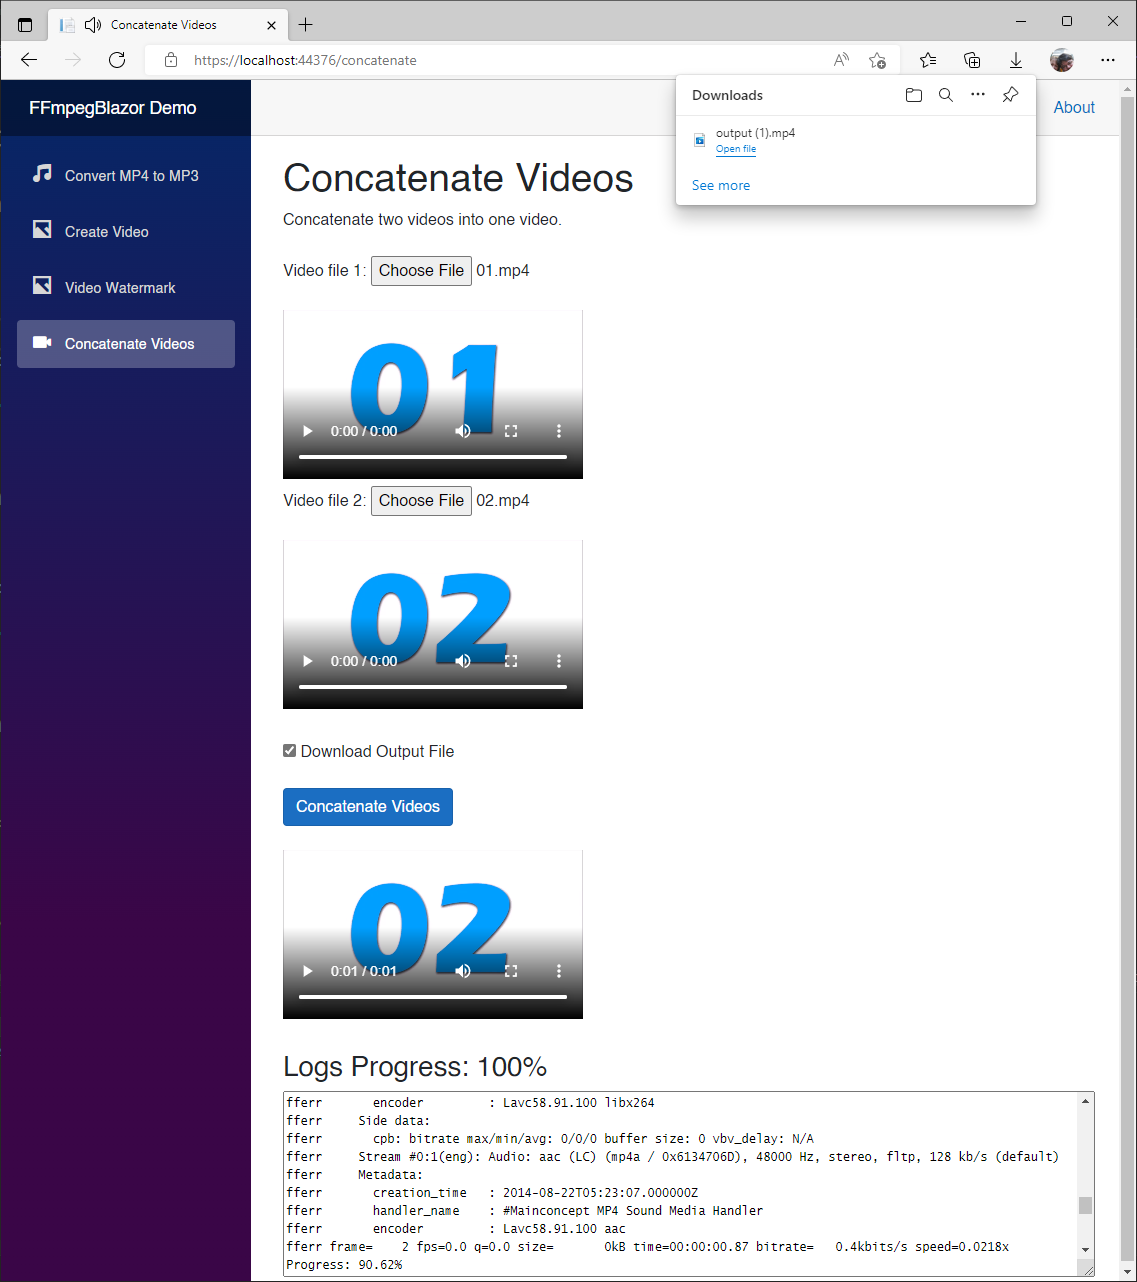
Task: Click See more in Downloads popup
Action: coord(721,185)
